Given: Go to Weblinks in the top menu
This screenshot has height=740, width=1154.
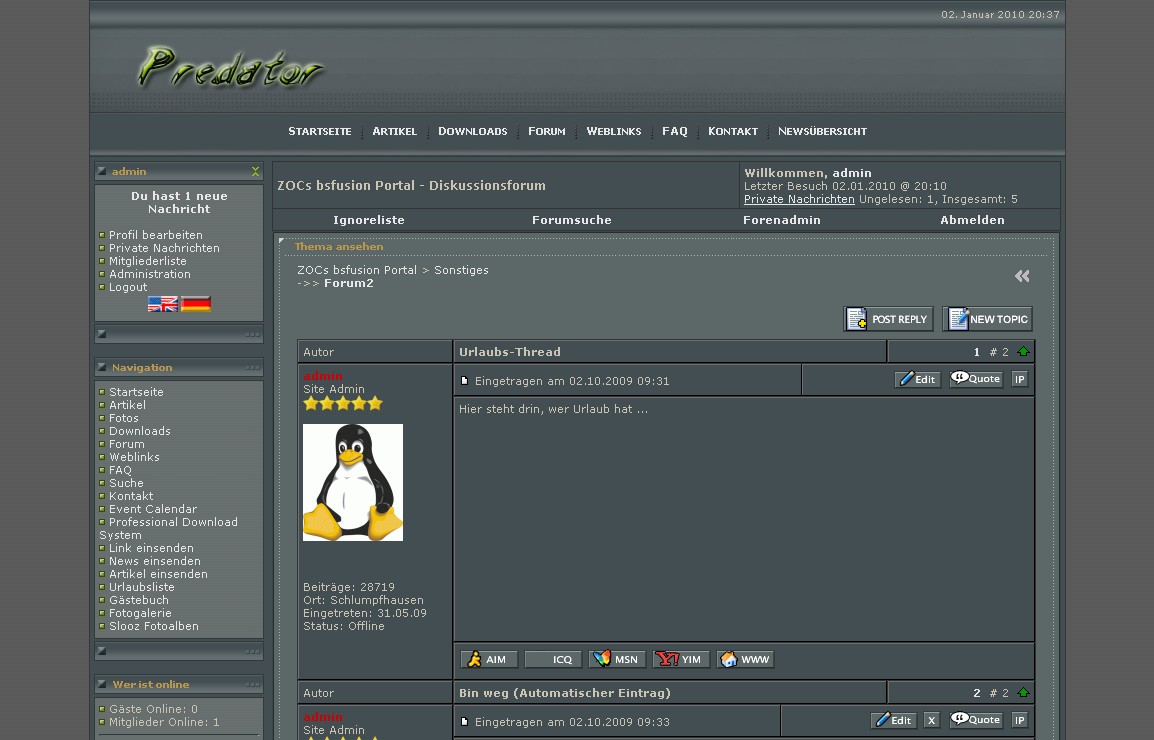Looking at the screenshot, I should [x=613, y=132].
